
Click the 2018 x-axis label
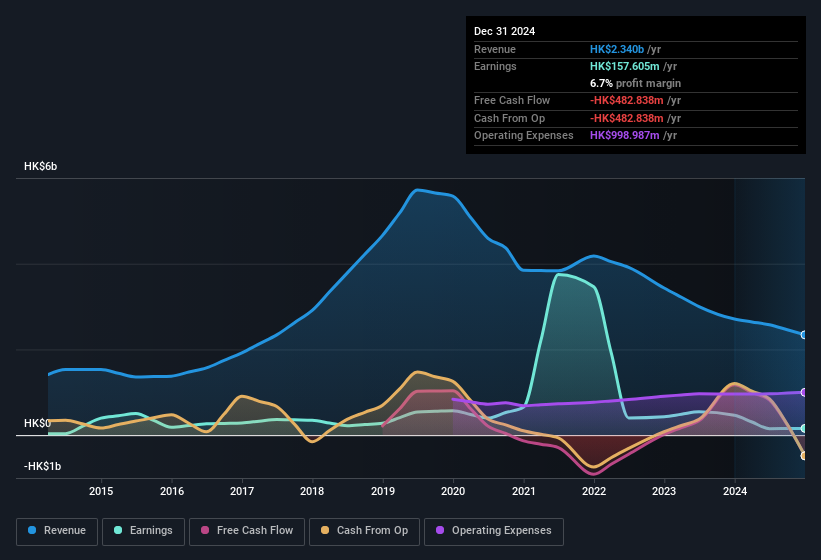point(312,491)
